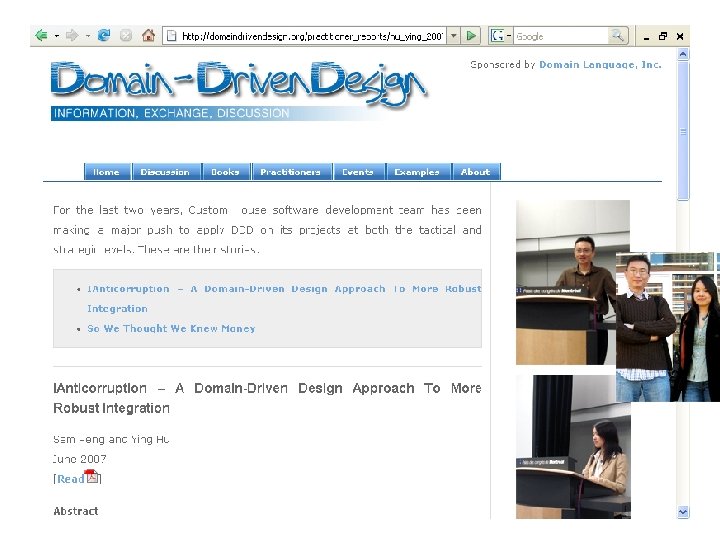Click the 'INFORMATION, EXCHANGE, DISCUSSION' banner text
Screen dimensions: 720x540
tap(172, 113)
